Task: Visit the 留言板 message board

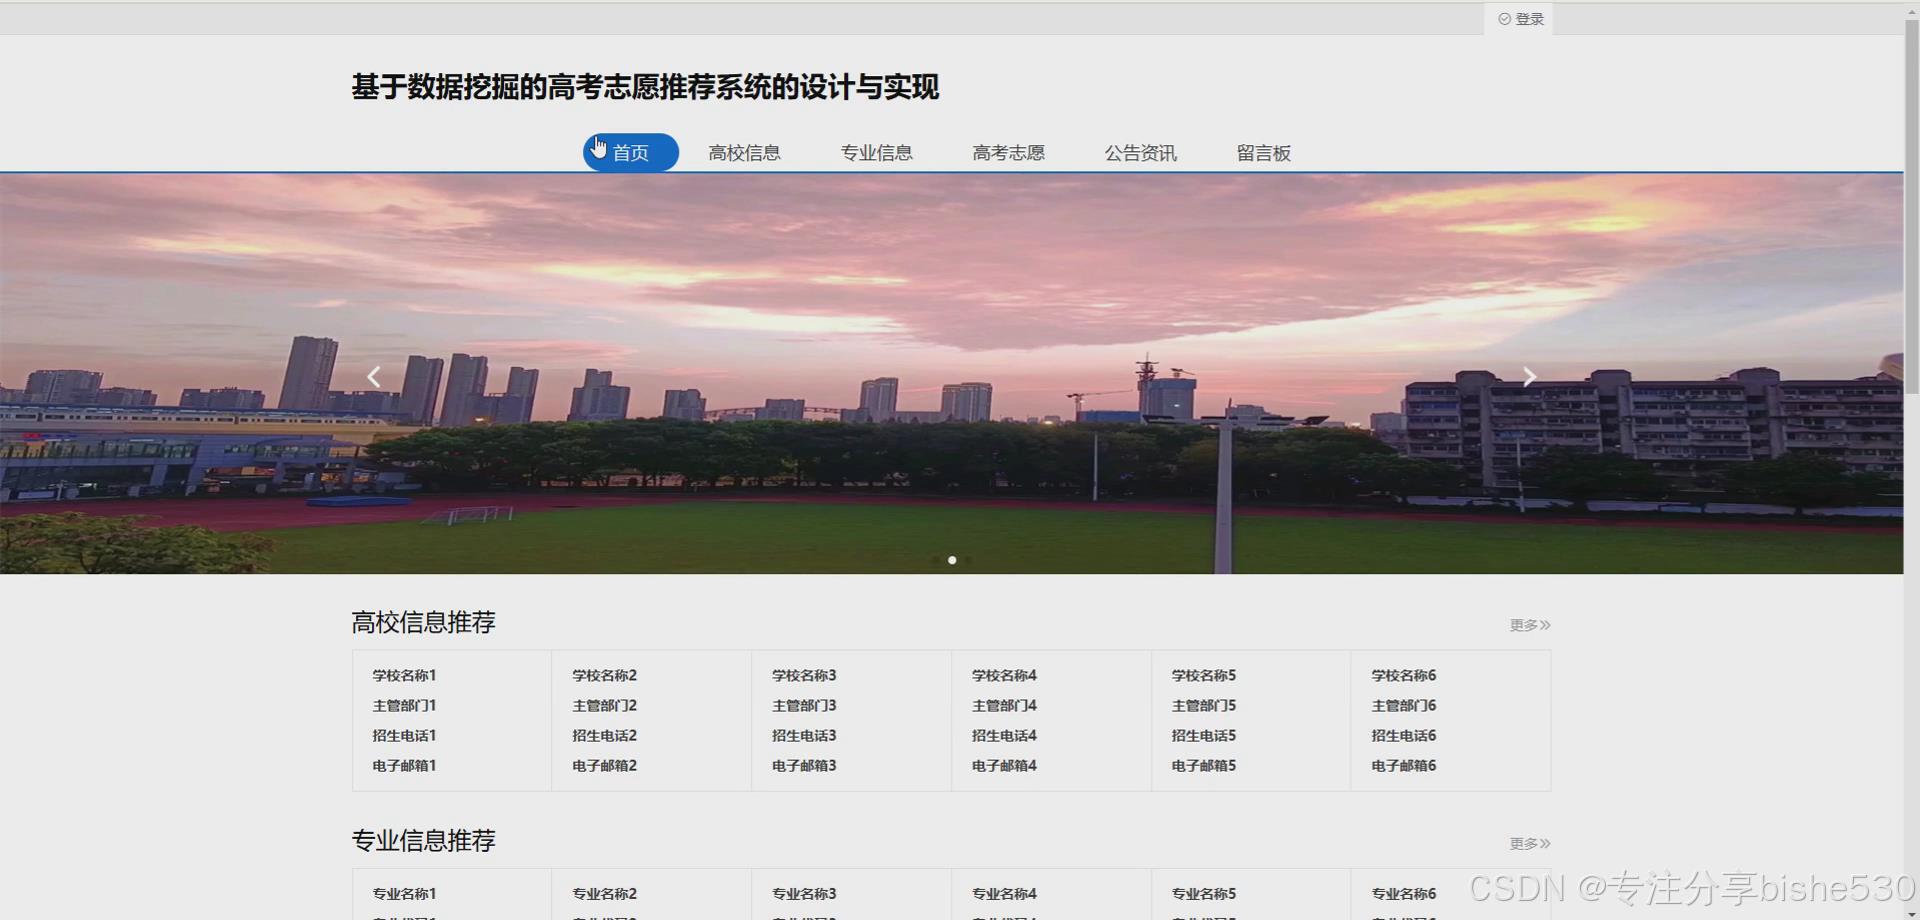Action: 1263,153
